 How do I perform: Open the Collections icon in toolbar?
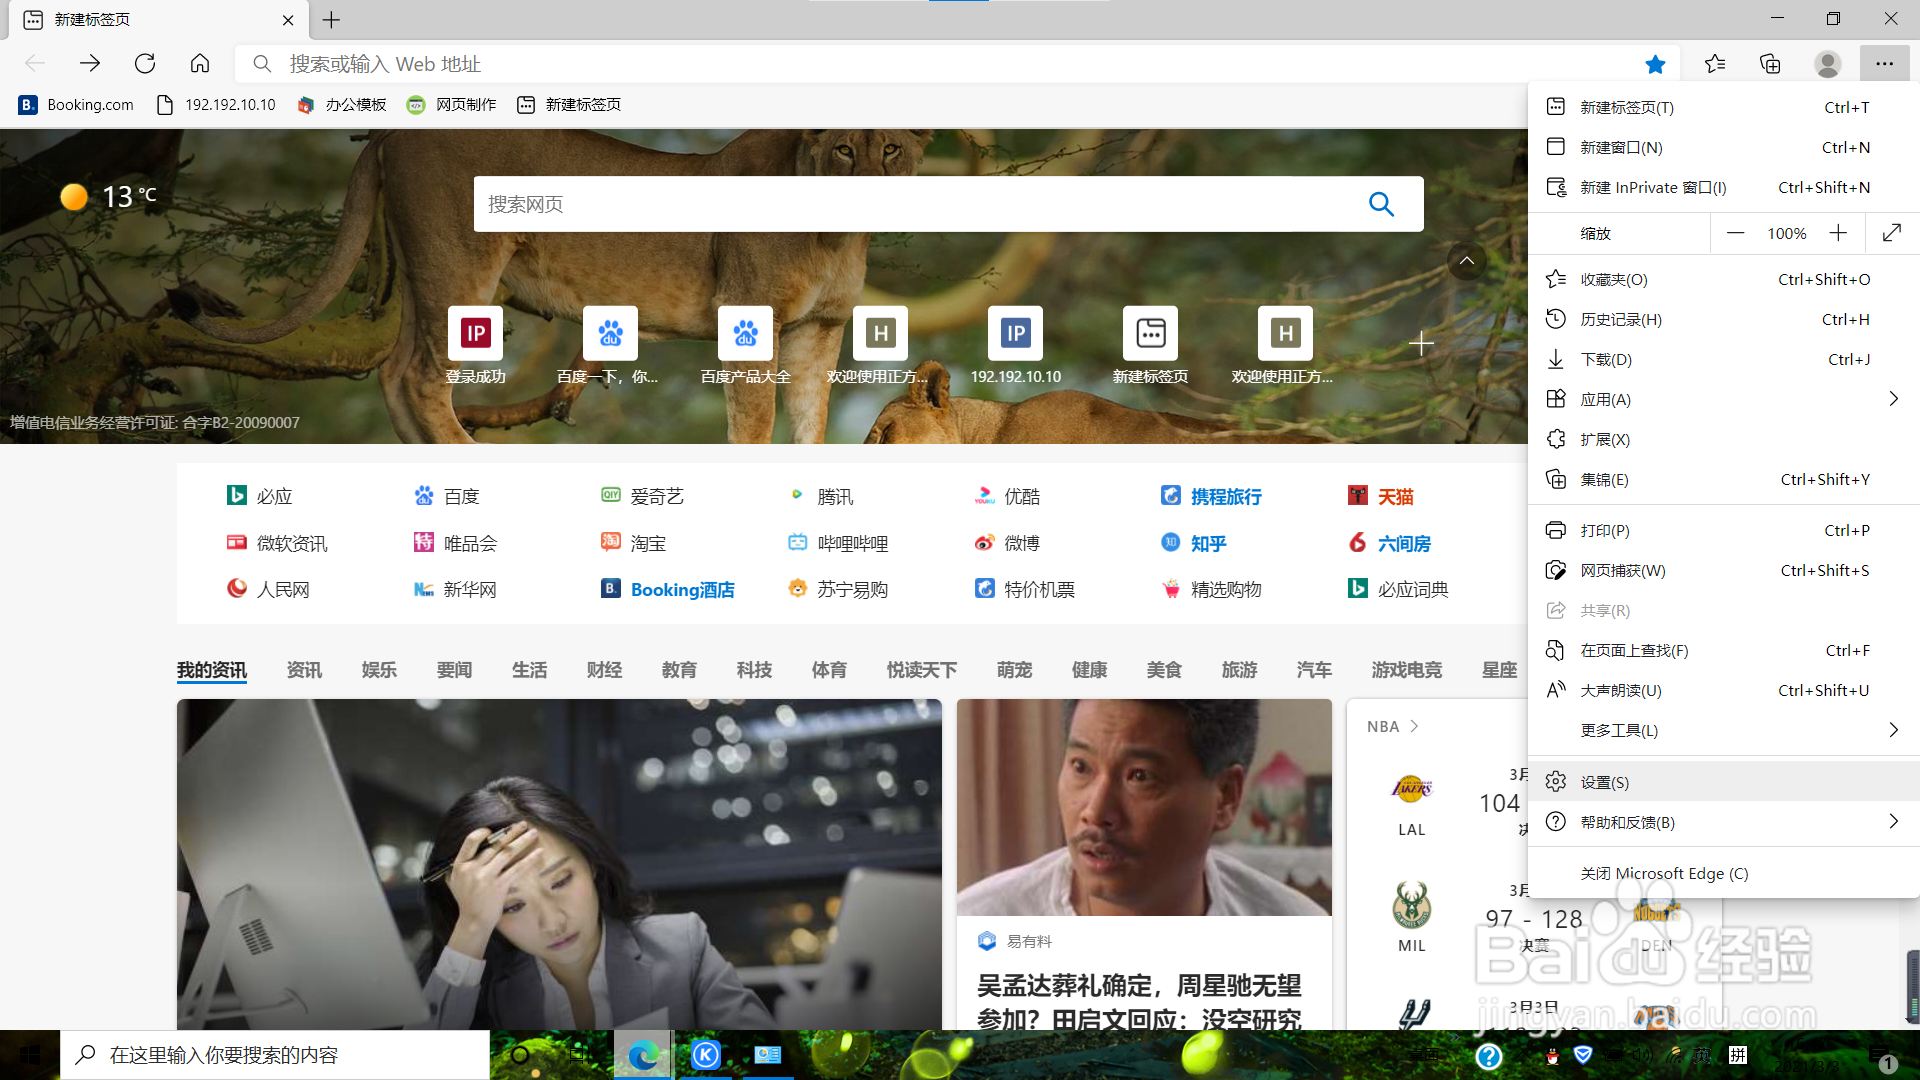pos(1770,64)
